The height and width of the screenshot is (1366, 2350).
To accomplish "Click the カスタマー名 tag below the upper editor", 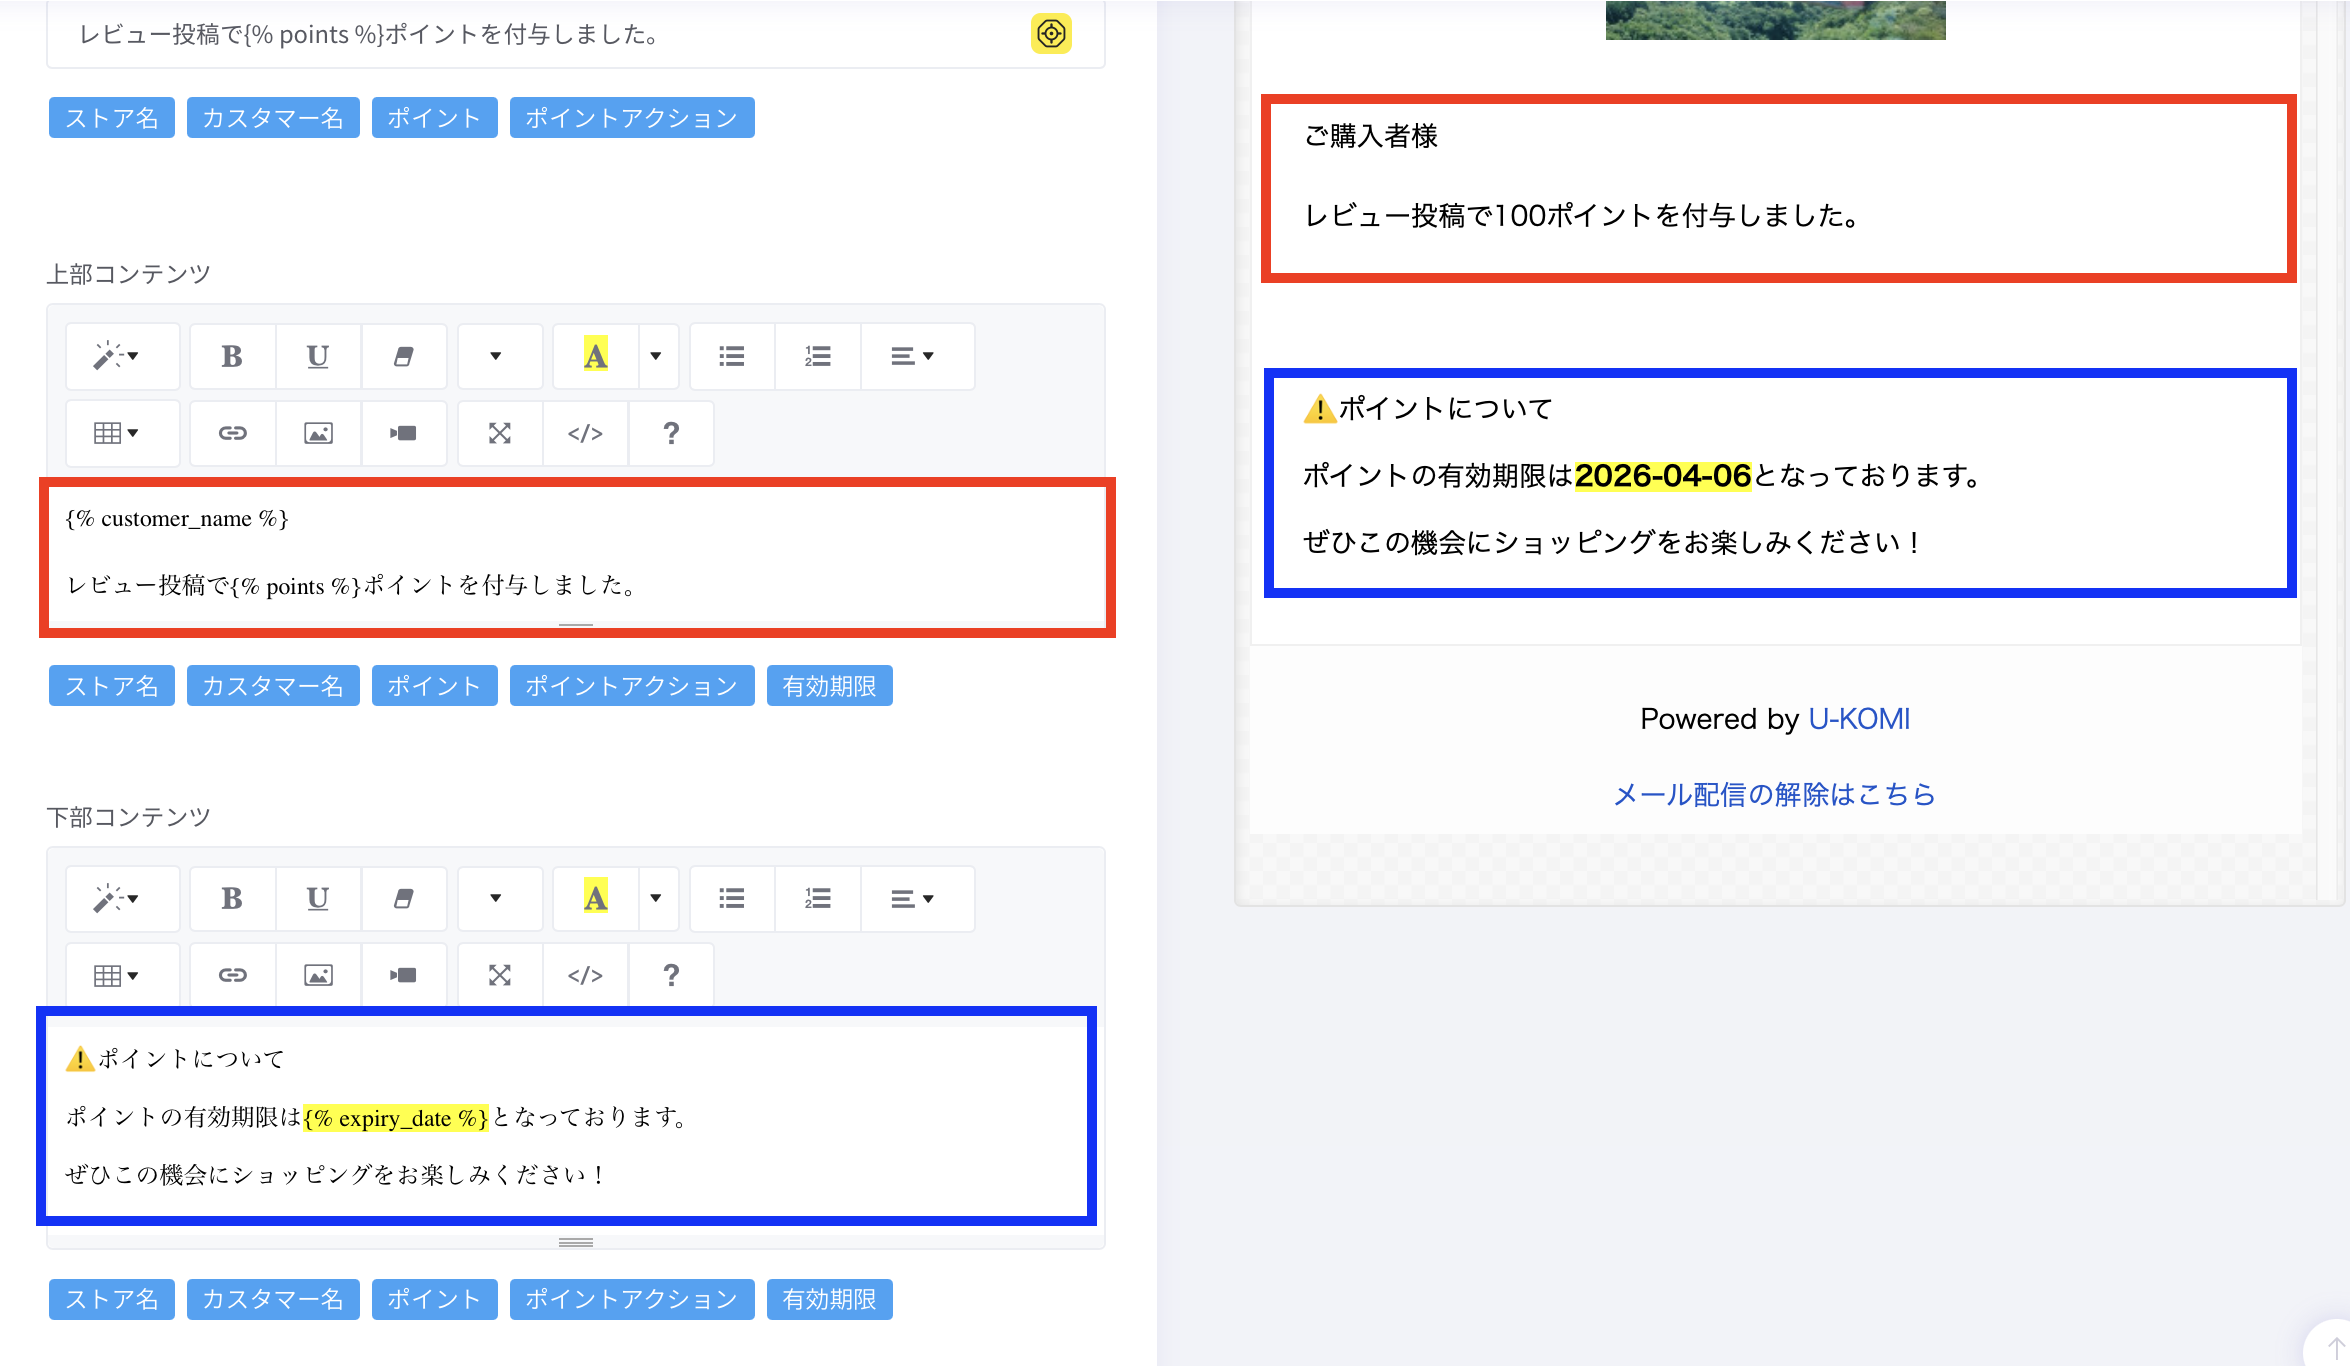I will (273, 686).
